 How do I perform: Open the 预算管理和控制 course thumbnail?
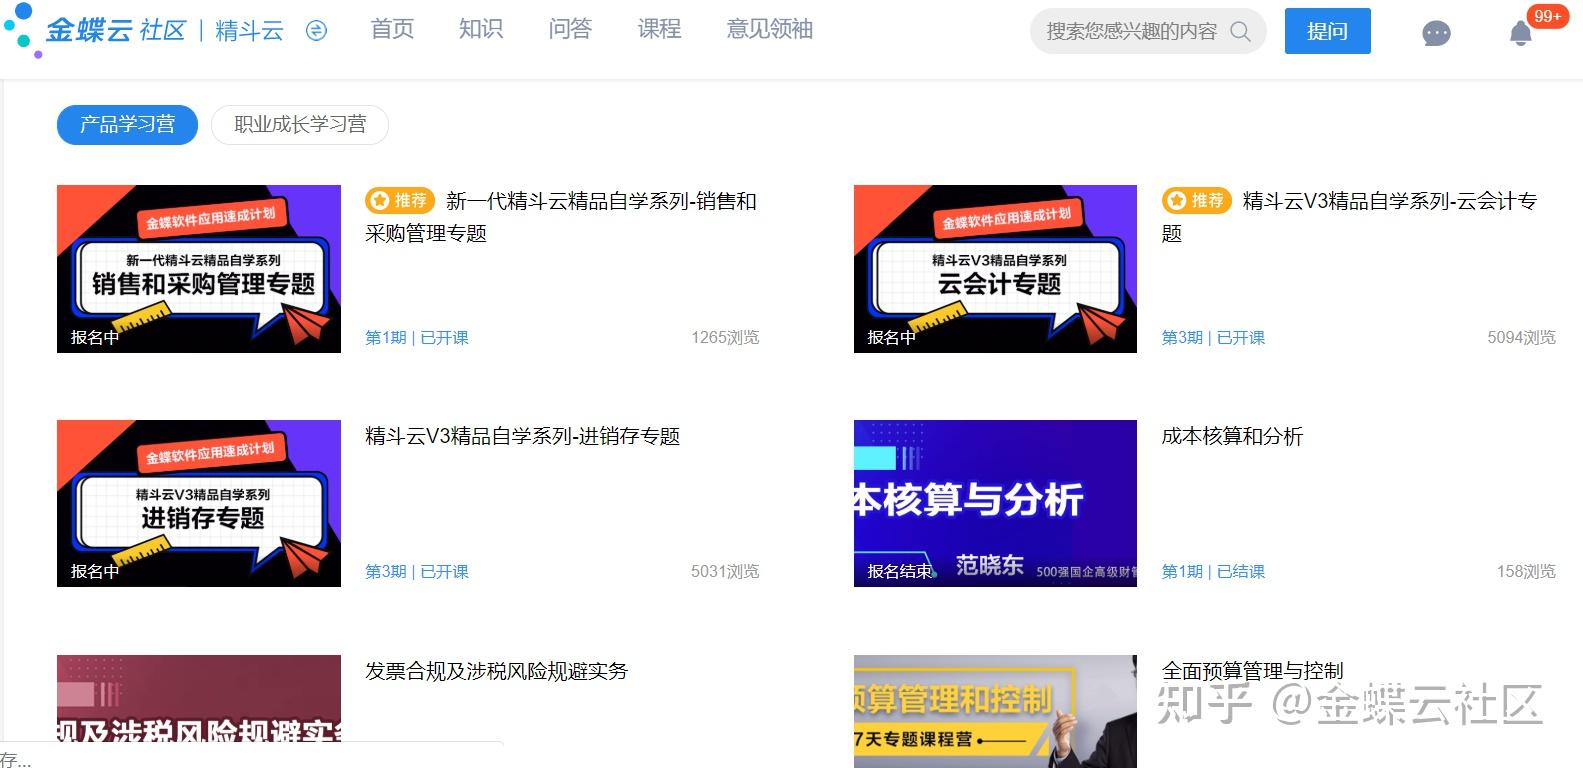point(995,711)
